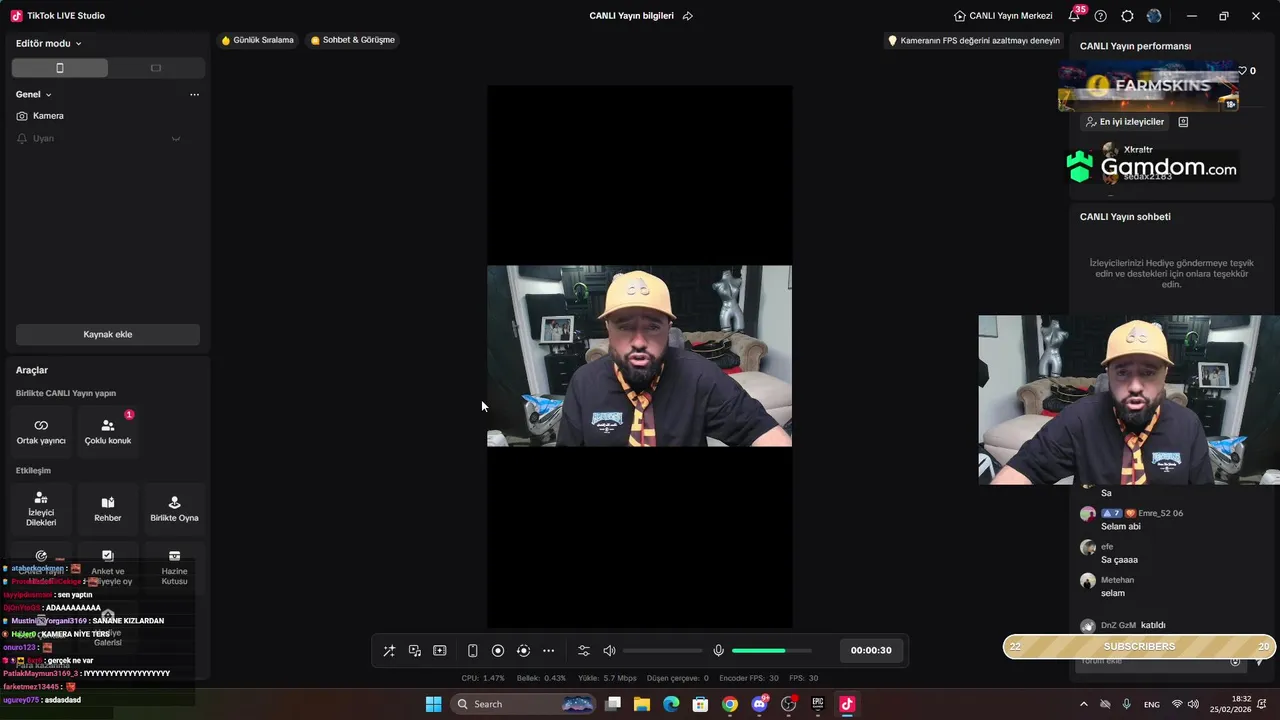Adjust the speaker volume slider
This screenshot has height=720, width=1280.
[x=662, y=651]
